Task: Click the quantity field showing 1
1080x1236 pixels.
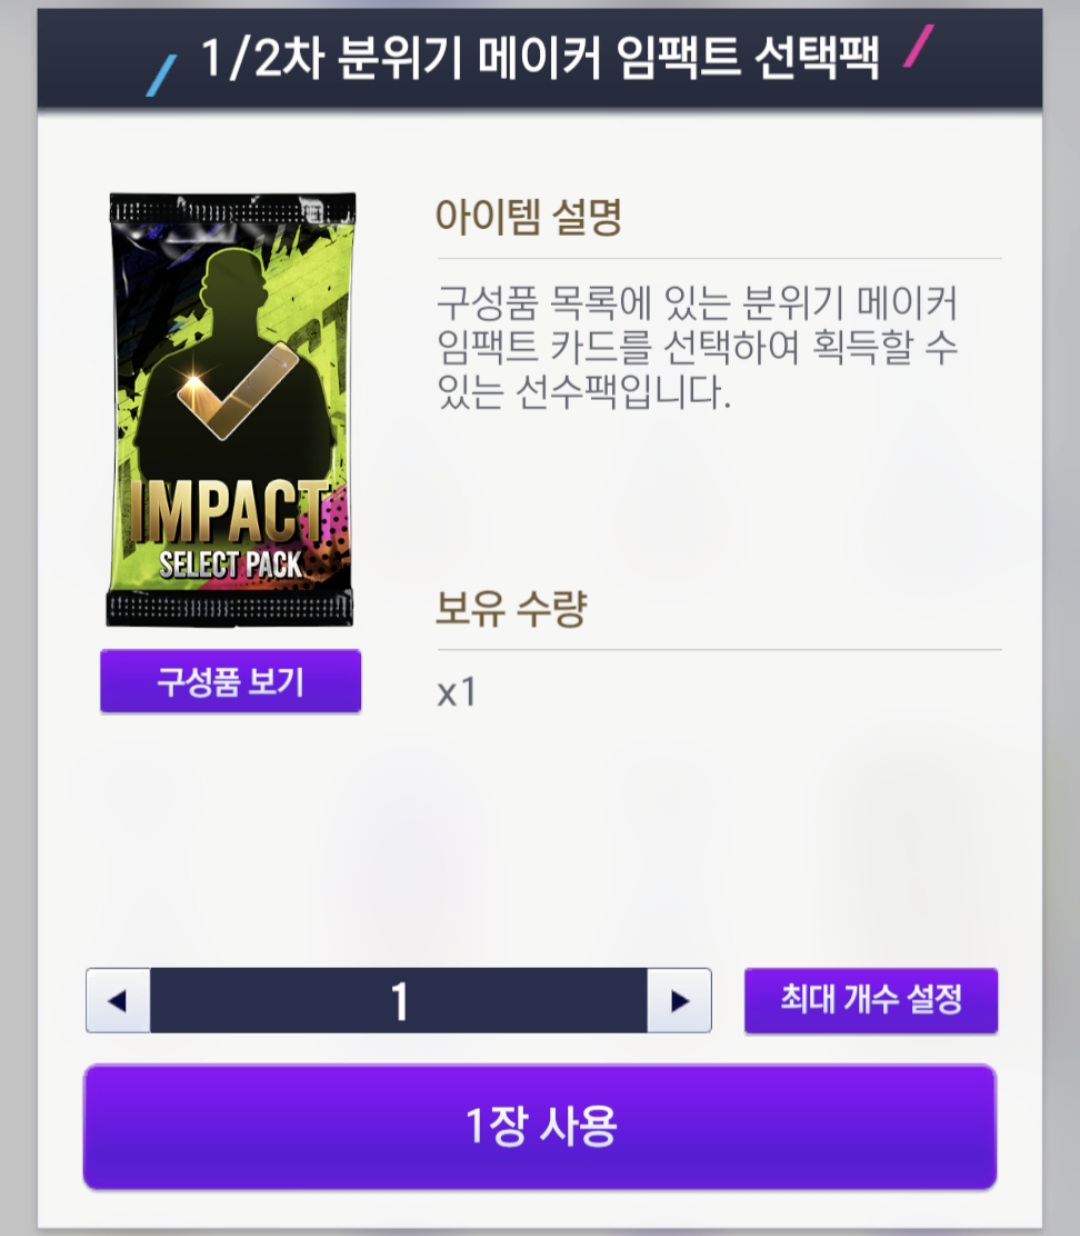Action: click(x=399, y=1000)
